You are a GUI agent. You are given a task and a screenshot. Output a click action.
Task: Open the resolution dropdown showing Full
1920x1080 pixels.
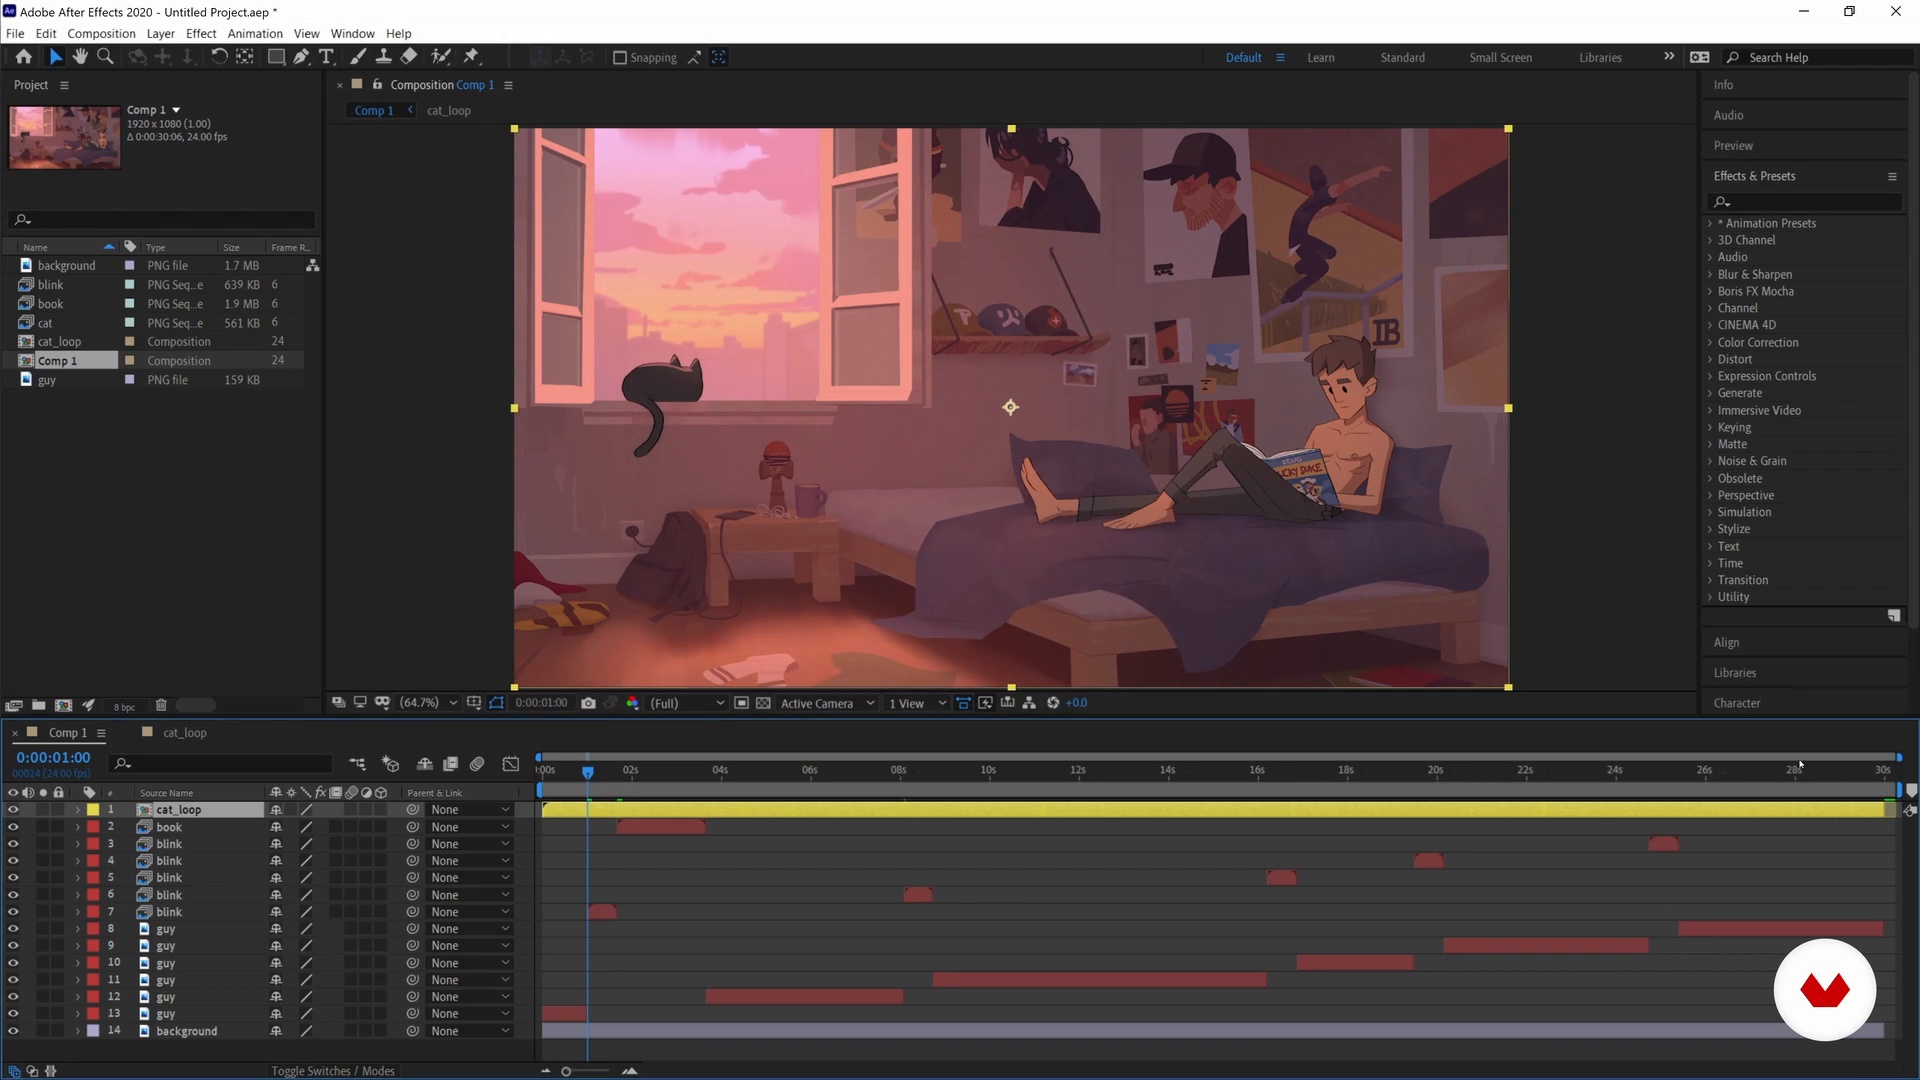pyautogui.click(x=687, y=703)
